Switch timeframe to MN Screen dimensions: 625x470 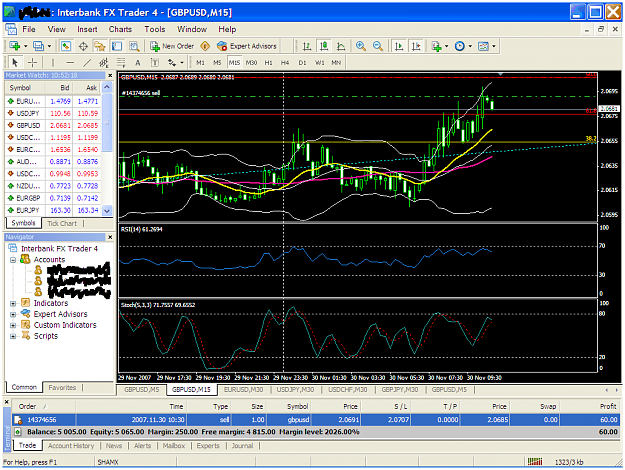tap(336, 63)
